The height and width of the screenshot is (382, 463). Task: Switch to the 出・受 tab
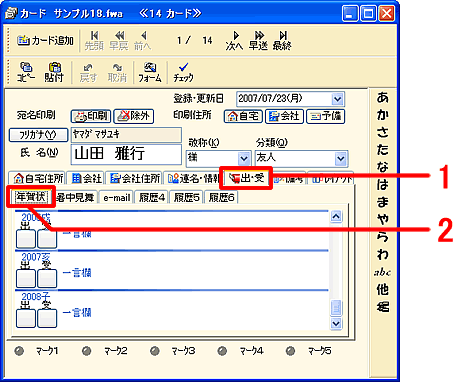pyautogui.click(x=246, y=178)
